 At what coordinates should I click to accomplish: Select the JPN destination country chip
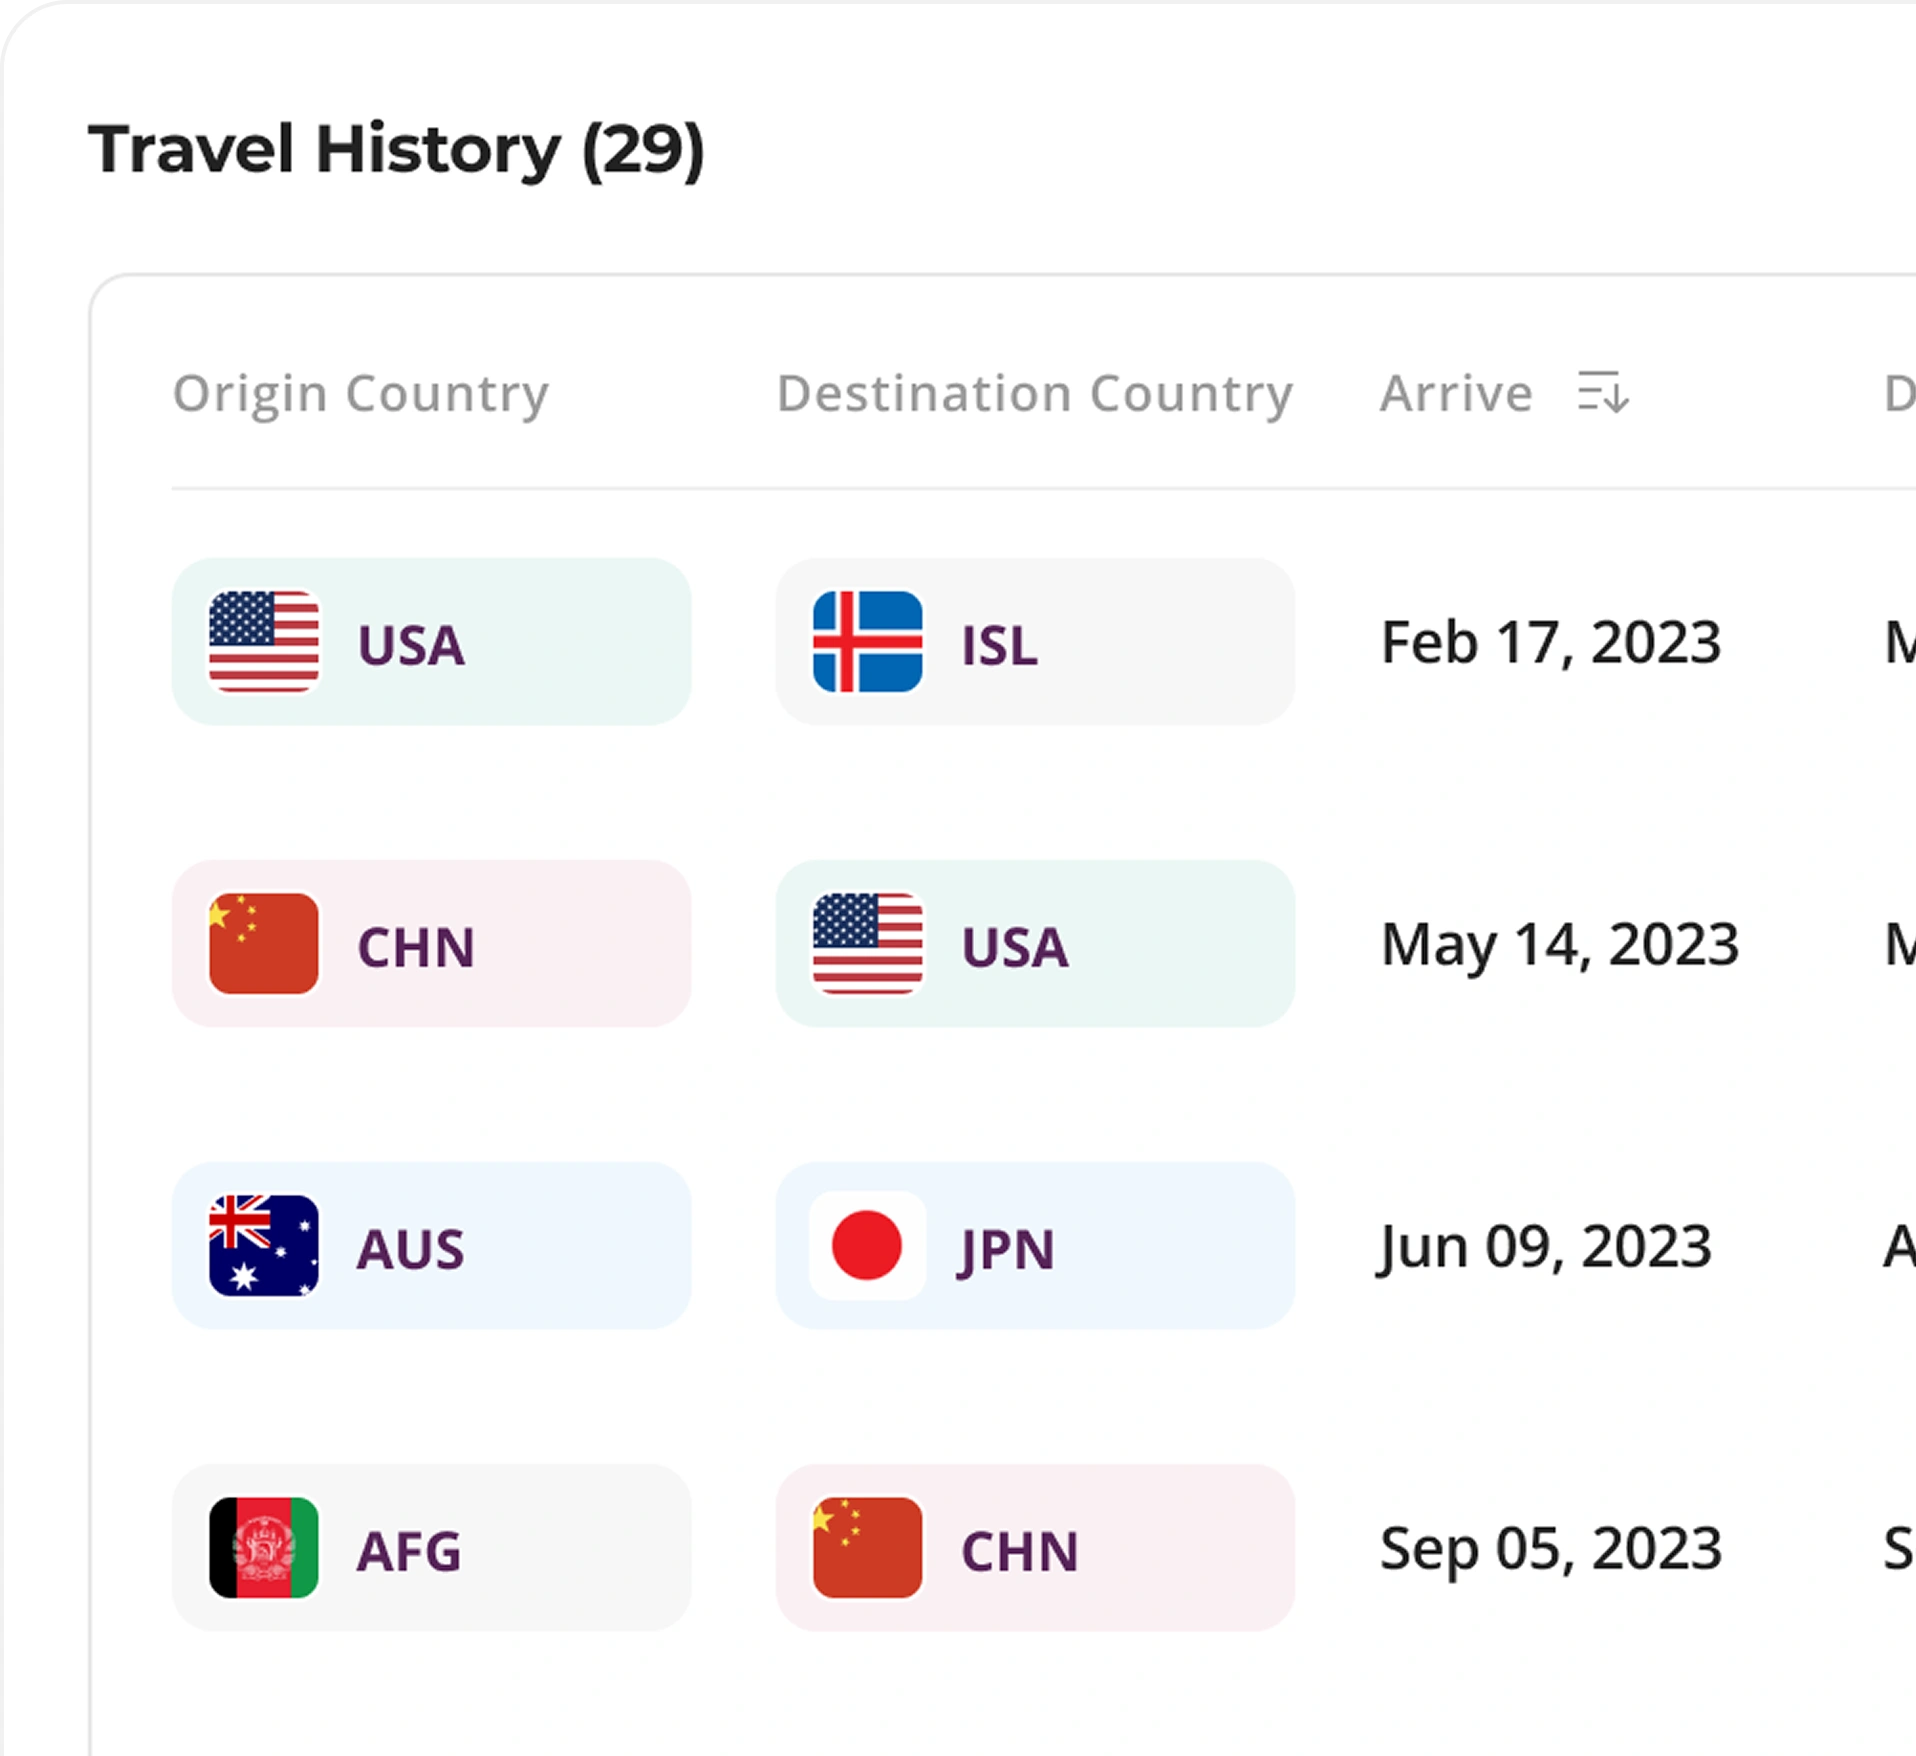click(x=1035, y=1246)
